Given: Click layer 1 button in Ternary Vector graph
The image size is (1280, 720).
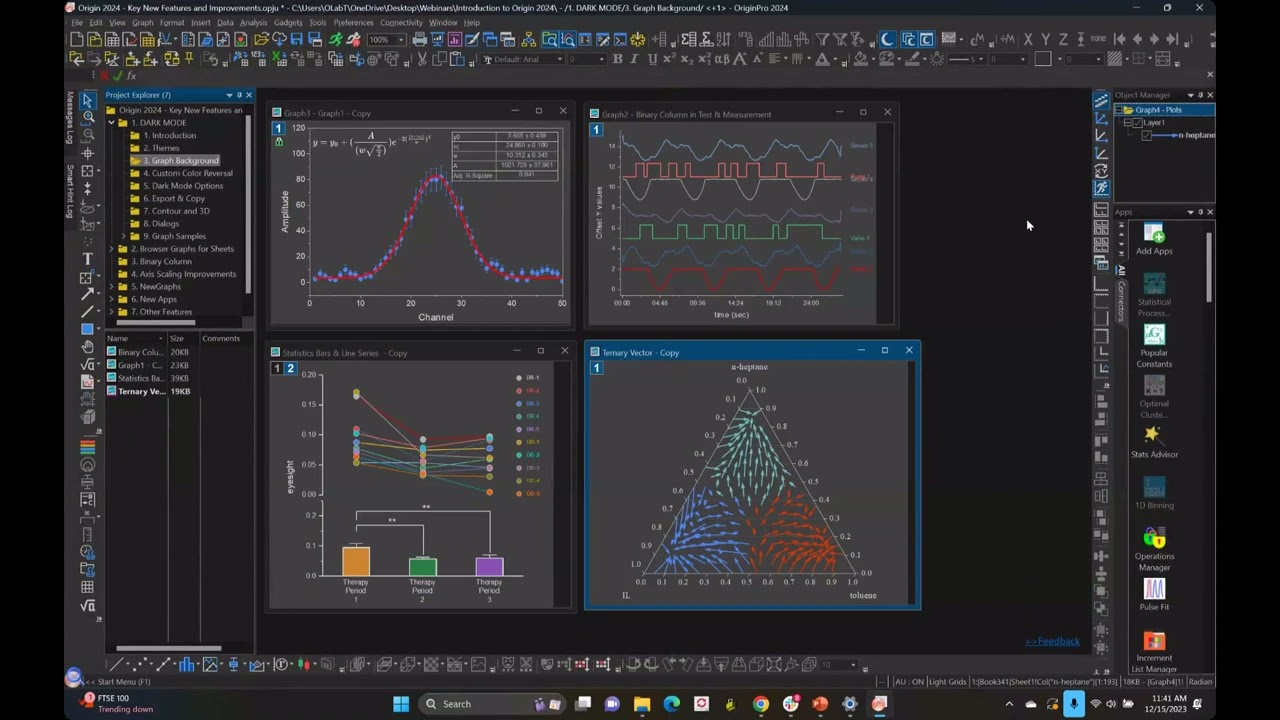Looking at the screenshot, I should click(596, 368).
